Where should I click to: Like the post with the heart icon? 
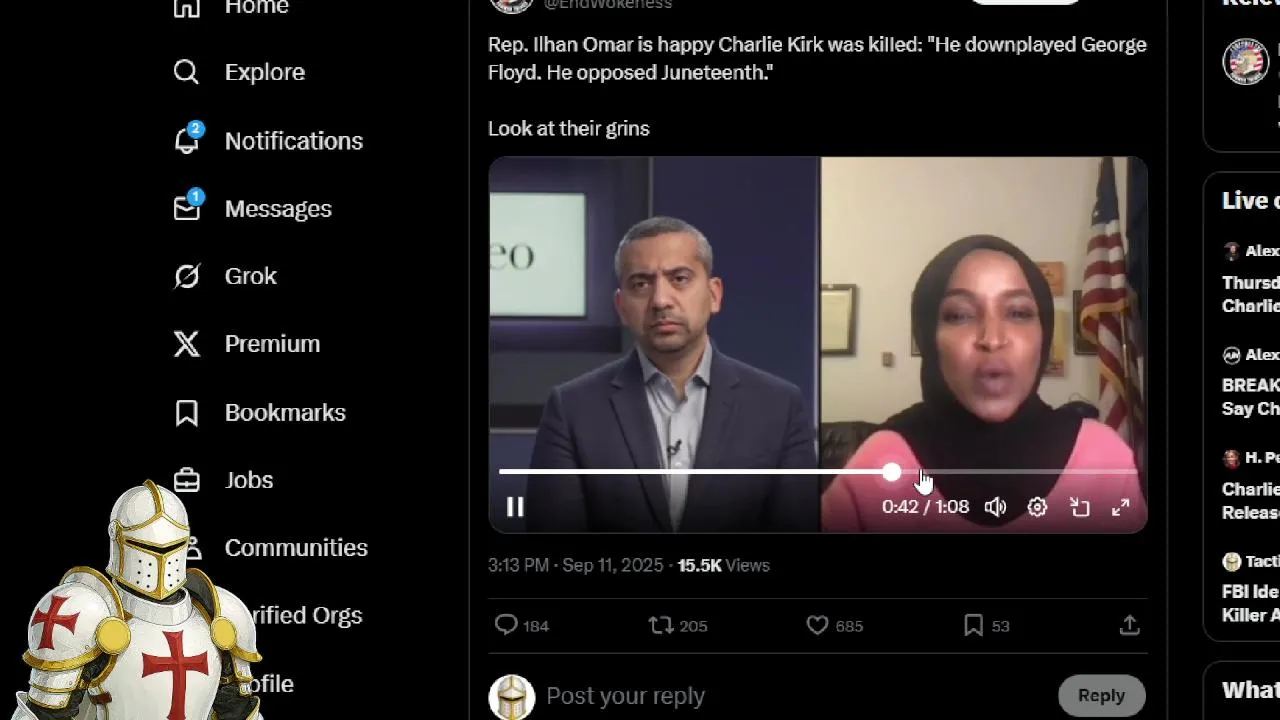pos(834,625)
